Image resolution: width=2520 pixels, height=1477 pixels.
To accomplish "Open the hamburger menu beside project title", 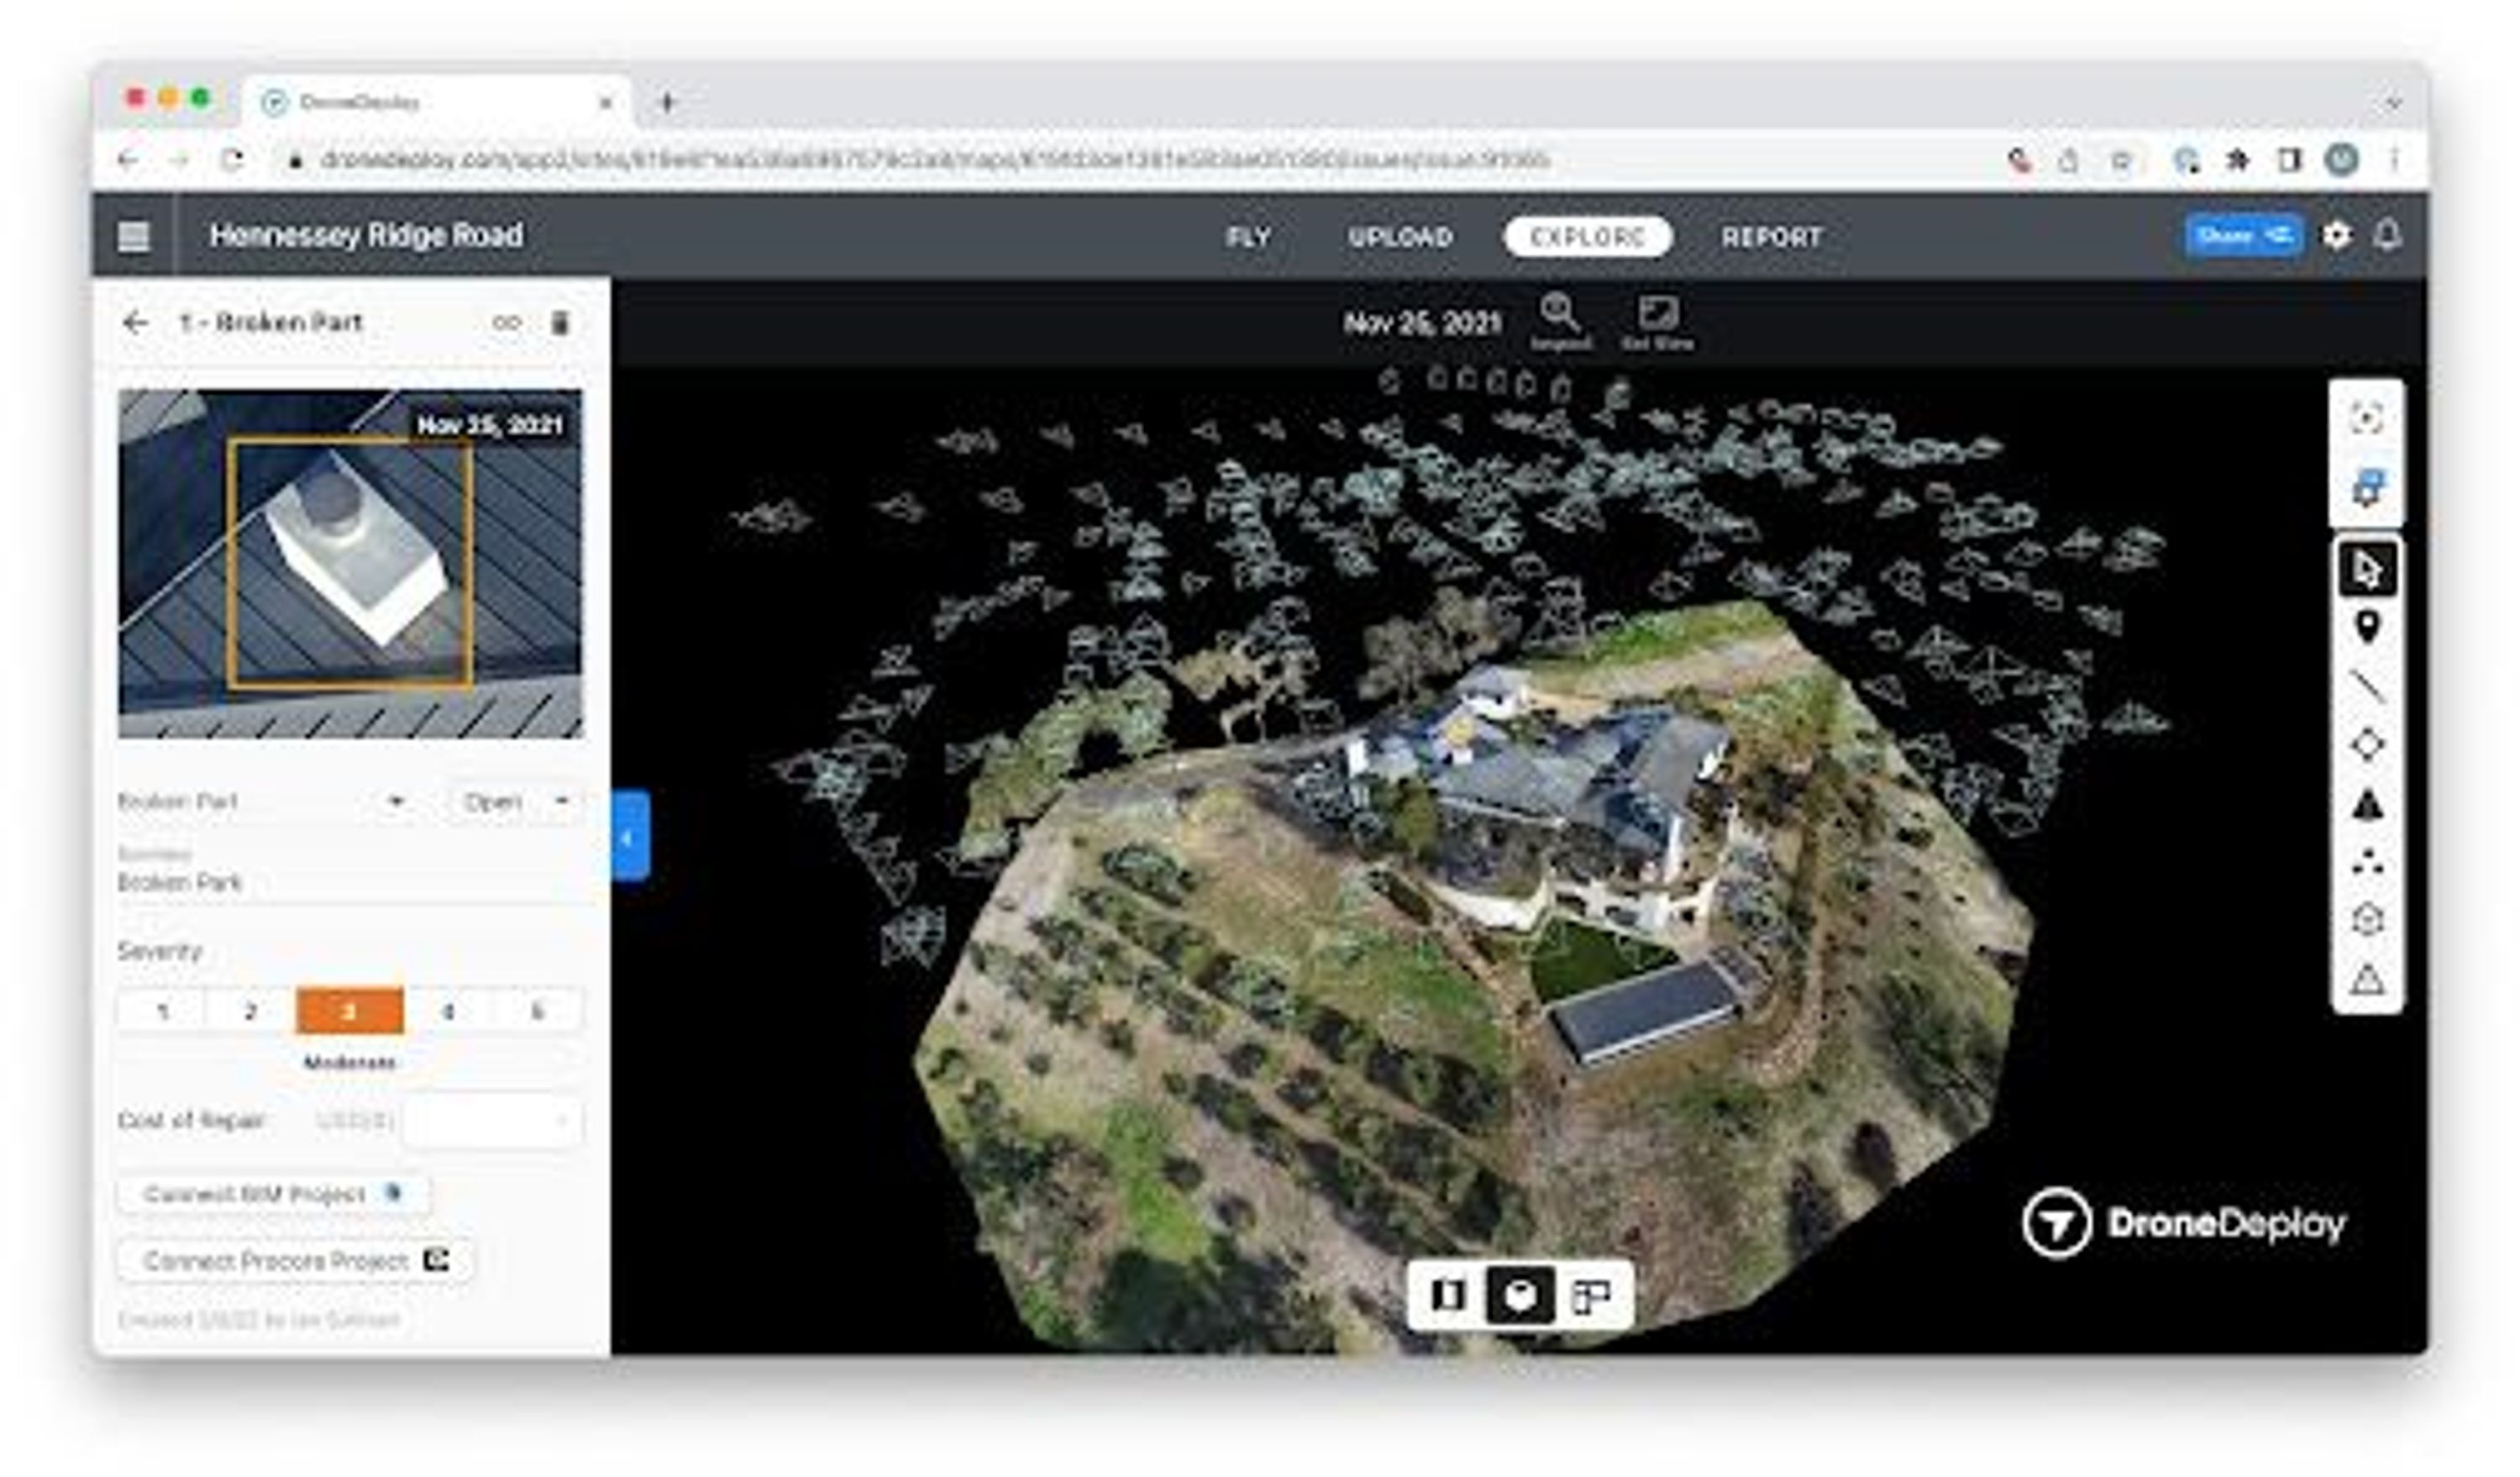I will (x=134, y=237).
